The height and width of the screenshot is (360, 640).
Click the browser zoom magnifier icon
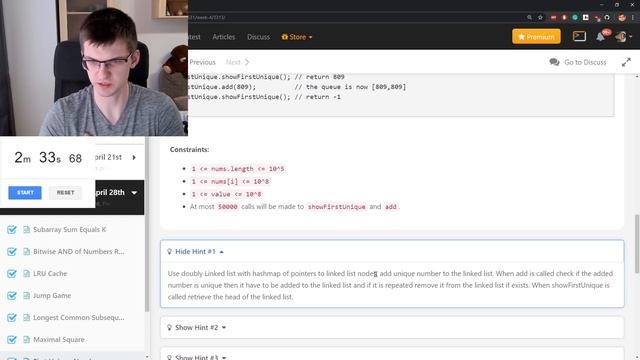[x=529, y=18]
